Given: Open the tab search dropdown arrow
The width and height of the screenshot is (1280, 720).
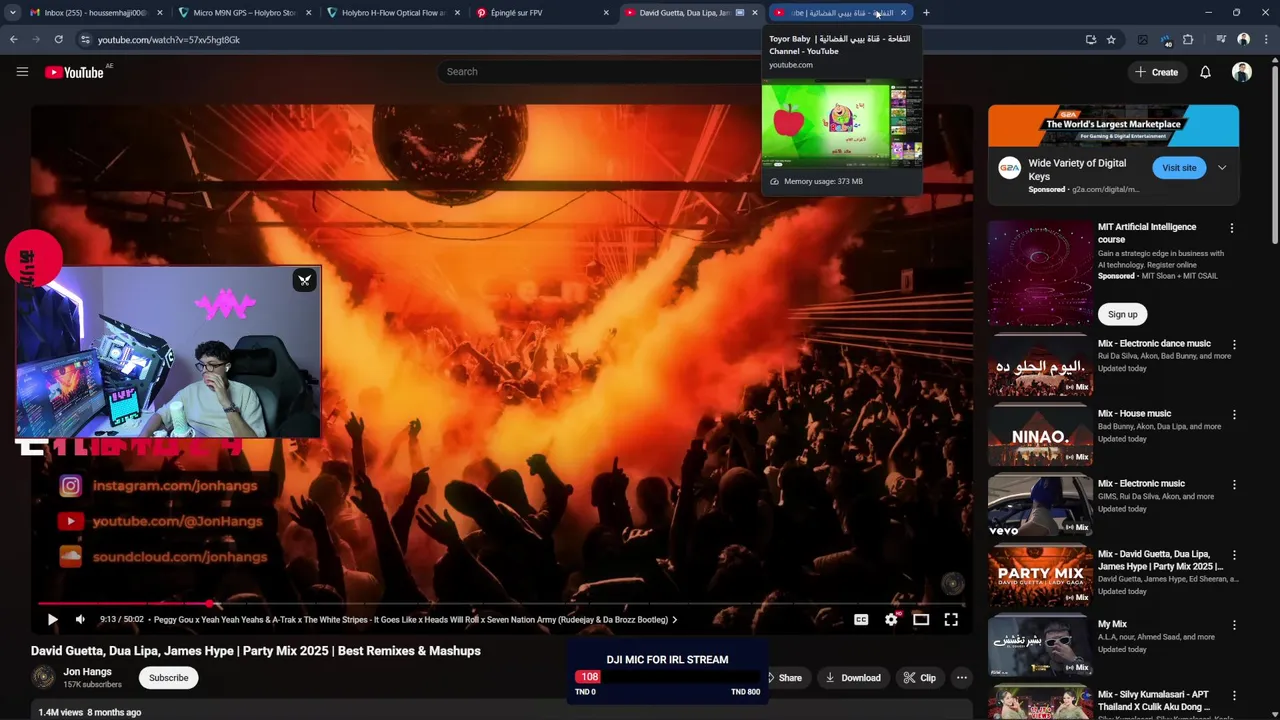Looking at the screenshot, I should (x=13, y=13).
